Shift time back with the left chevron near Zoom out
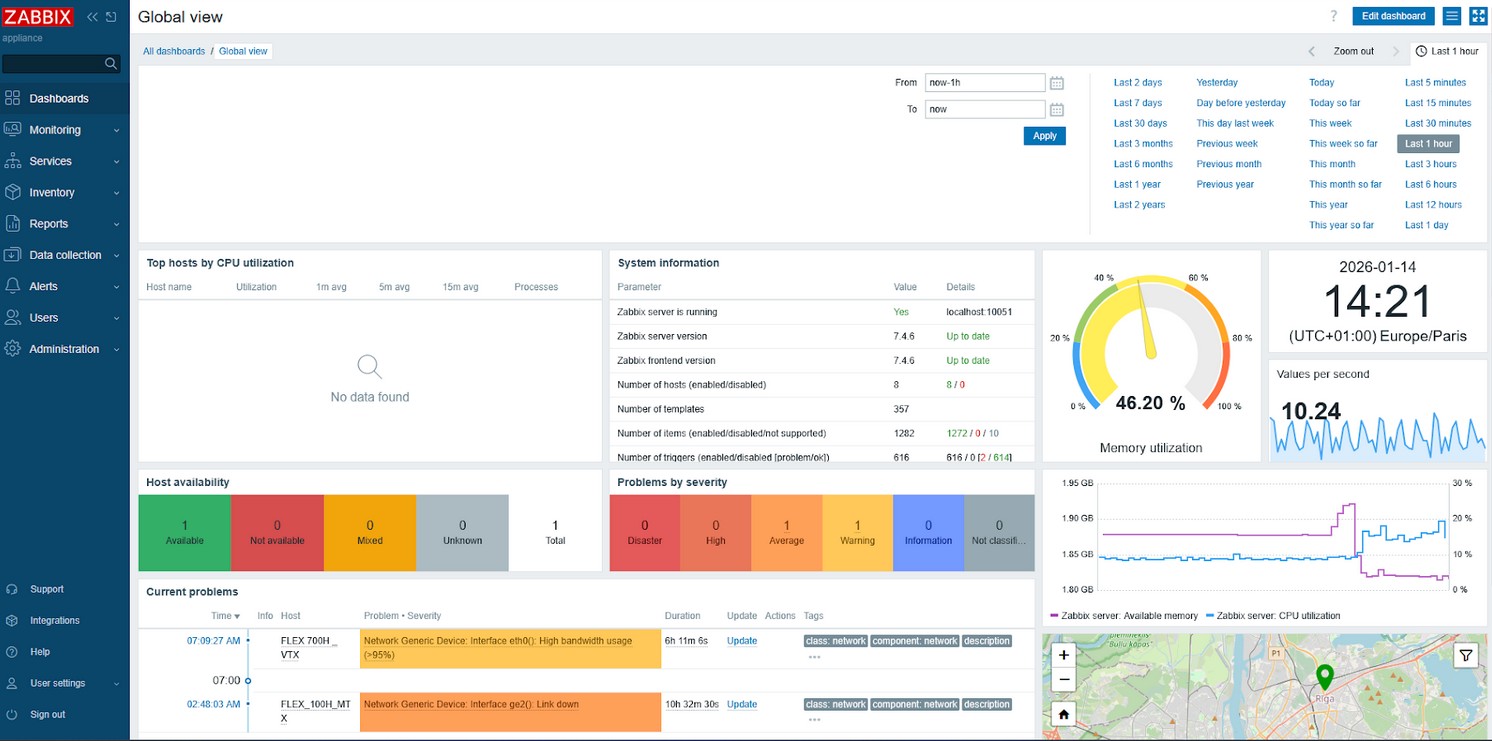The image size is (1492, 741). (1311, 51)
